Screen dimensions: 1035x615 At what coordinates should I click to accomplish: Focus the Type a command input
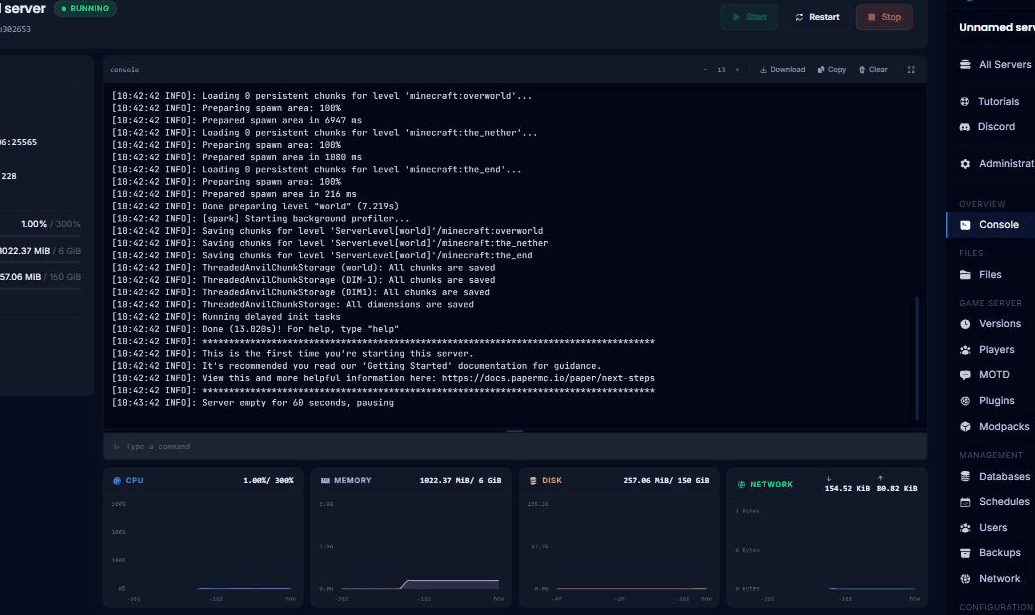tap(515, 447)
